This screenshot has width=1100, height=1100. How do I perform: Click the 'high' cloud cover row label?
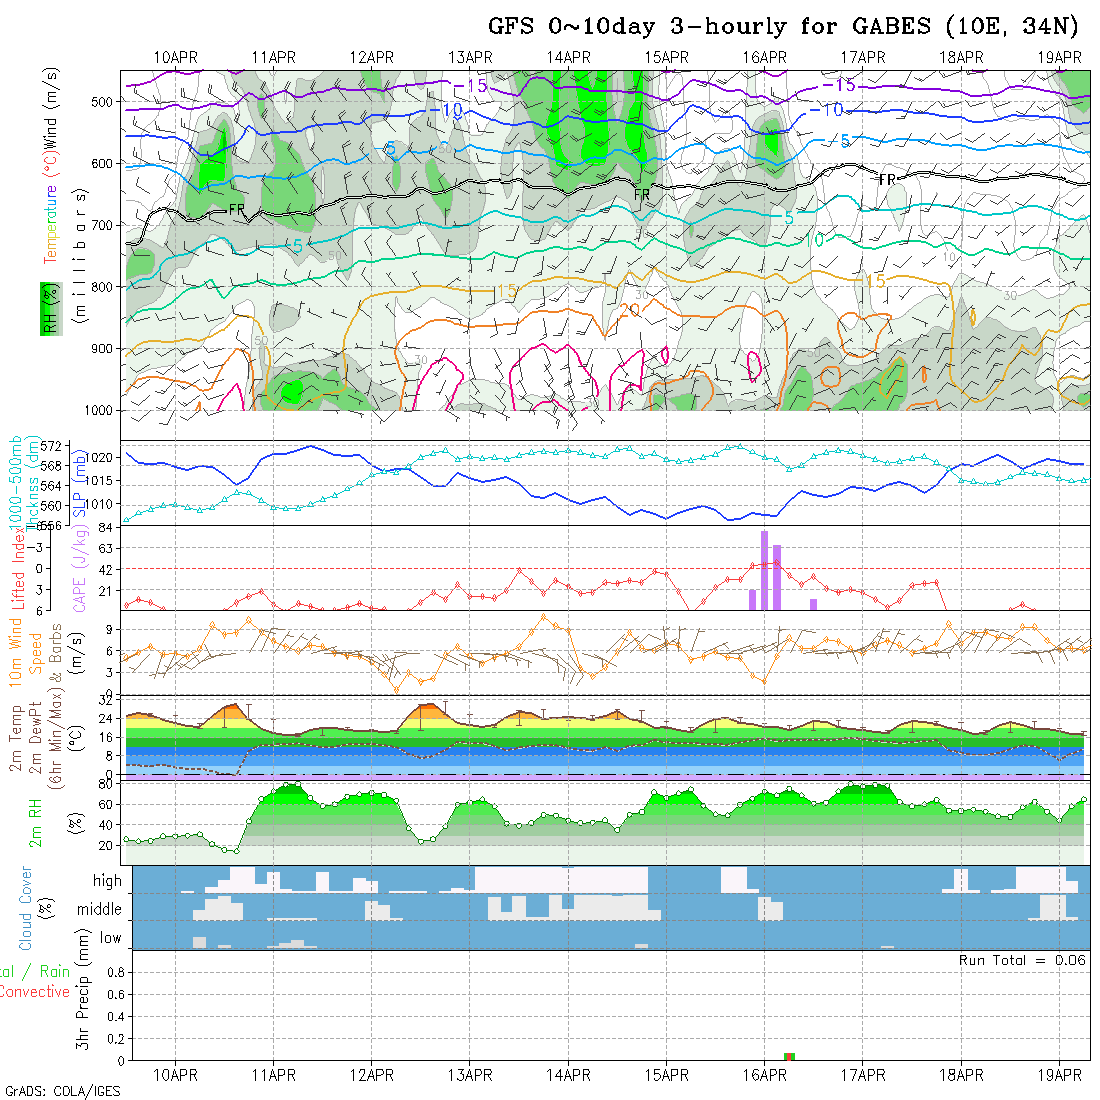pos(107,880)
